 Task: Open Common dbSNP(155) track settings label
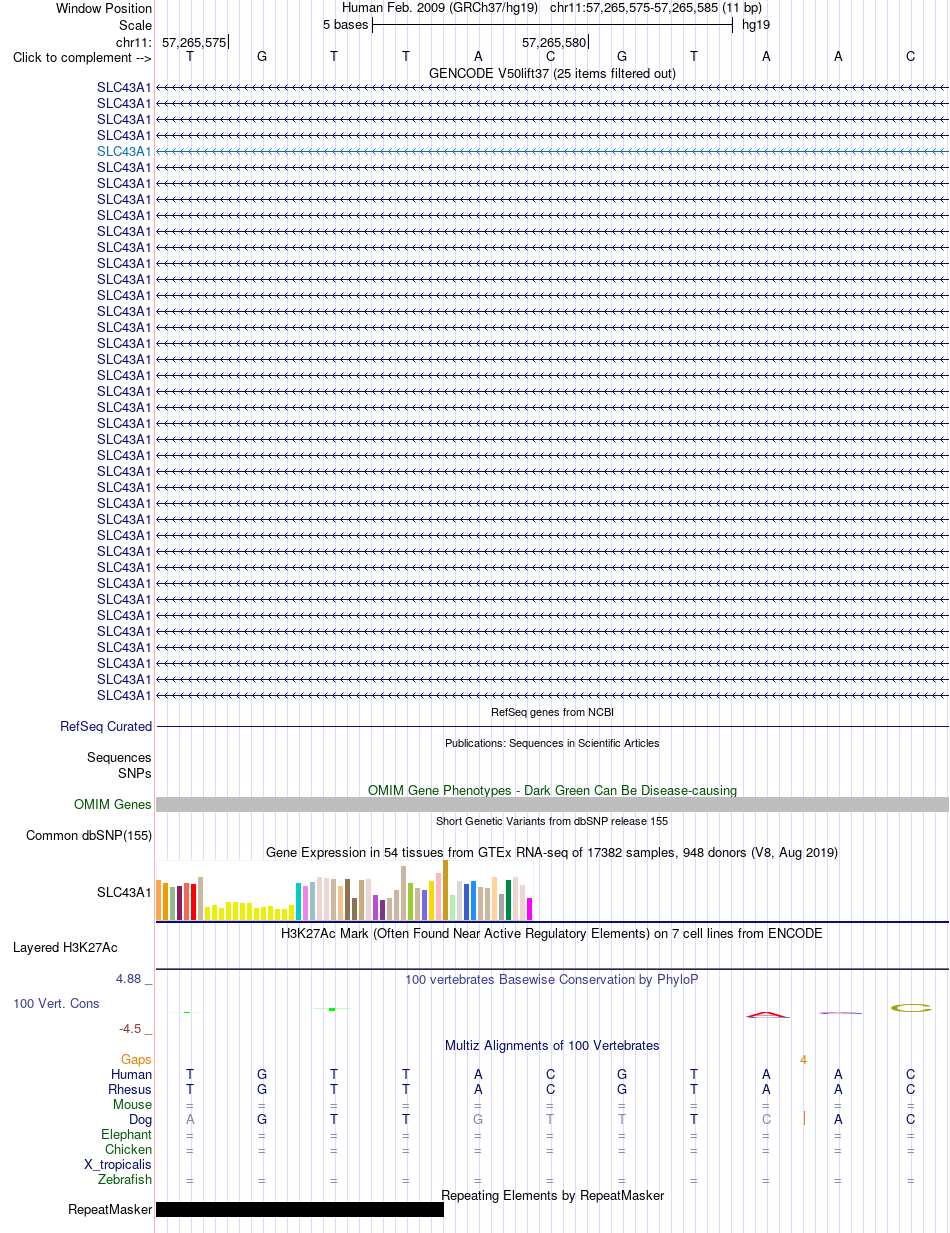[x=89, y=836]
